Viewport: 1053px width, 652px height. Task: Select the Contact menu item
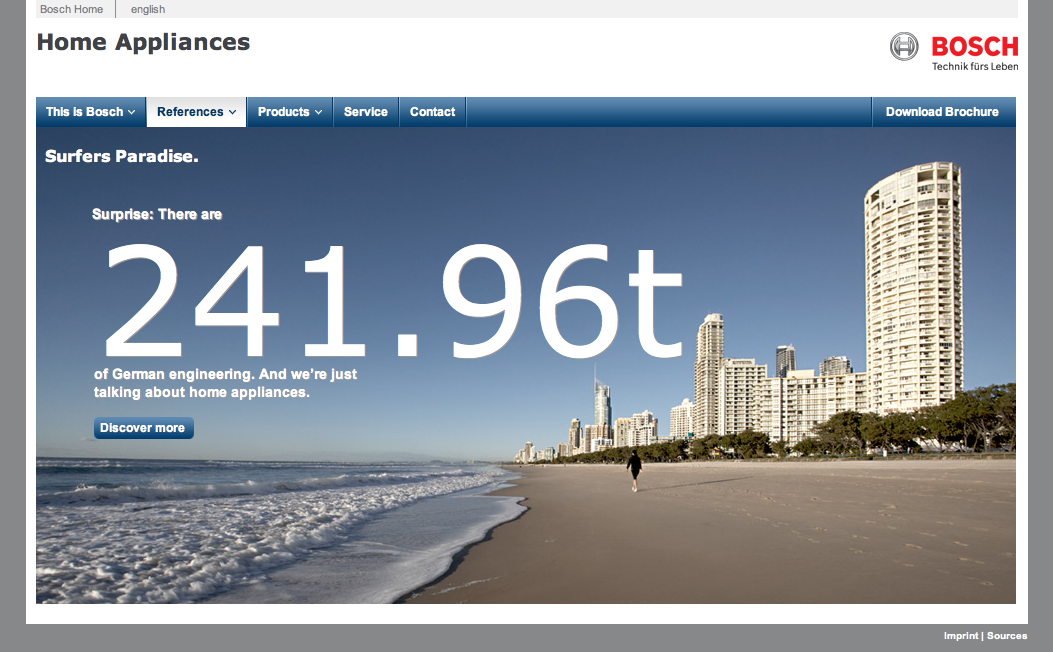click(432, 112)
